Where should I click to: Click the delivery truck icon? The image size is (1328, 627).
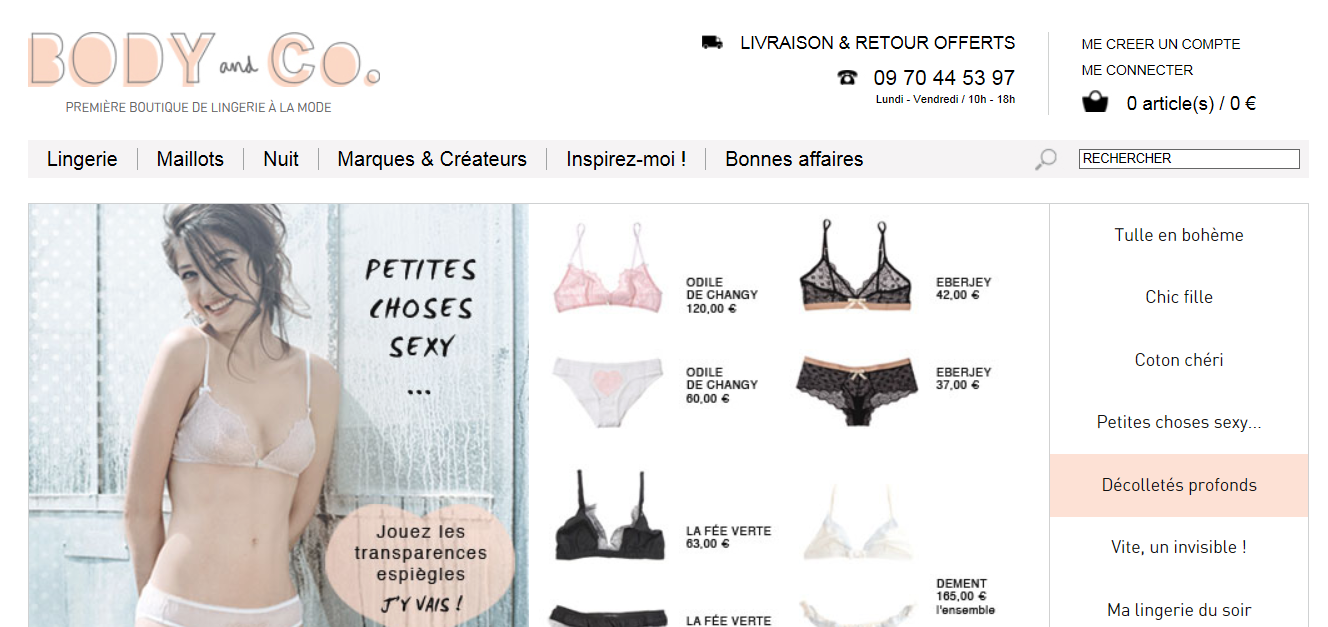(712, 42)
